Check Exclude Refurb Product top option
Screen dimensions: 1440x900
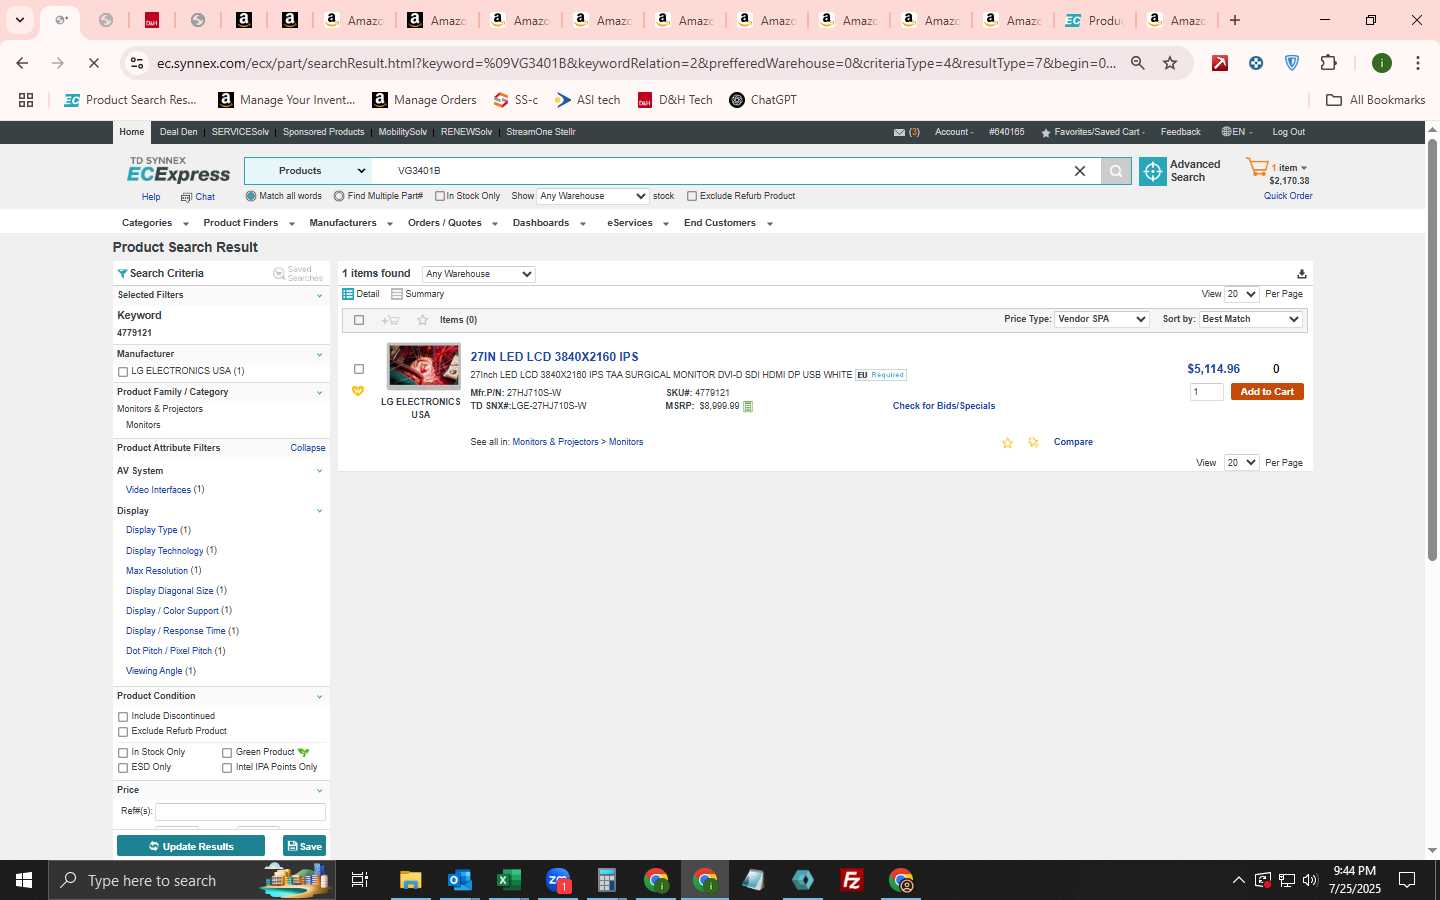(x=692, y=196)
